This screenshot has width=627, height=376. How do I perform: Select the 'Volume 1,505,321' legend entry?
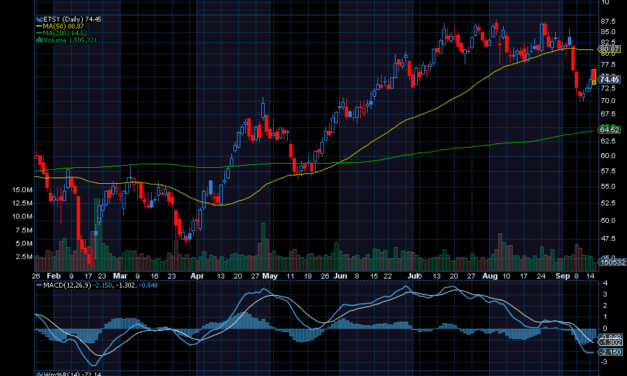[x=70, y=40]
